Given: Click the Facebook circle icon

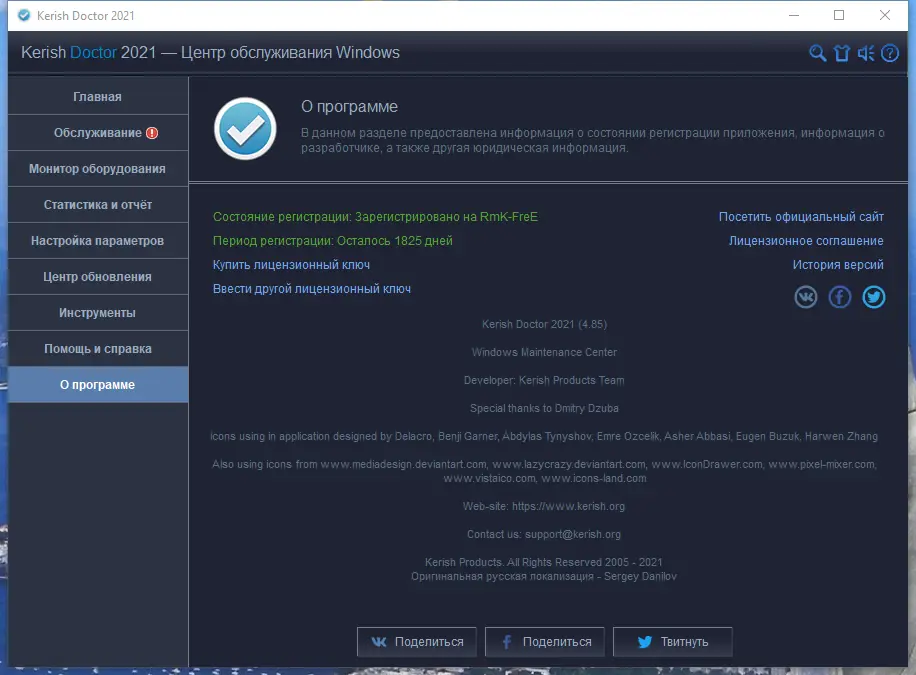Looking at the screenshot, I should (x=840, y=296).
